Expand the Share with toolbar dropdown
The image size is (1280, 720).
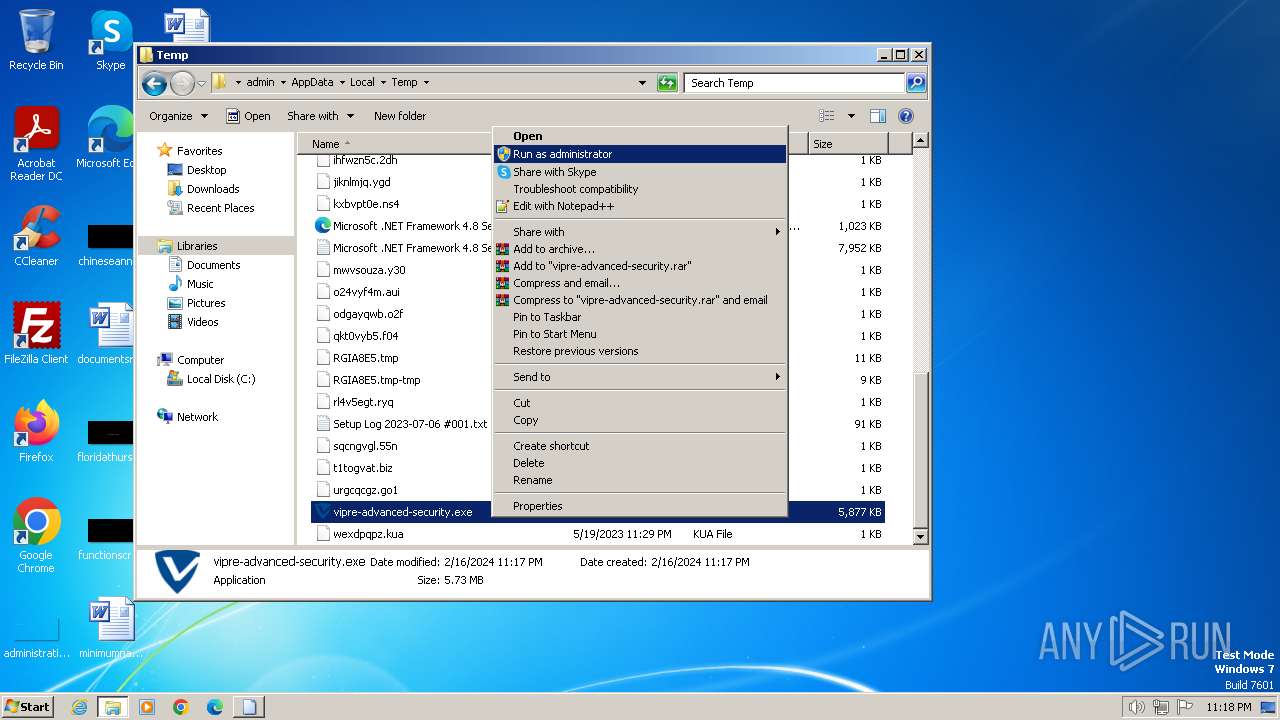click(319, 116)
